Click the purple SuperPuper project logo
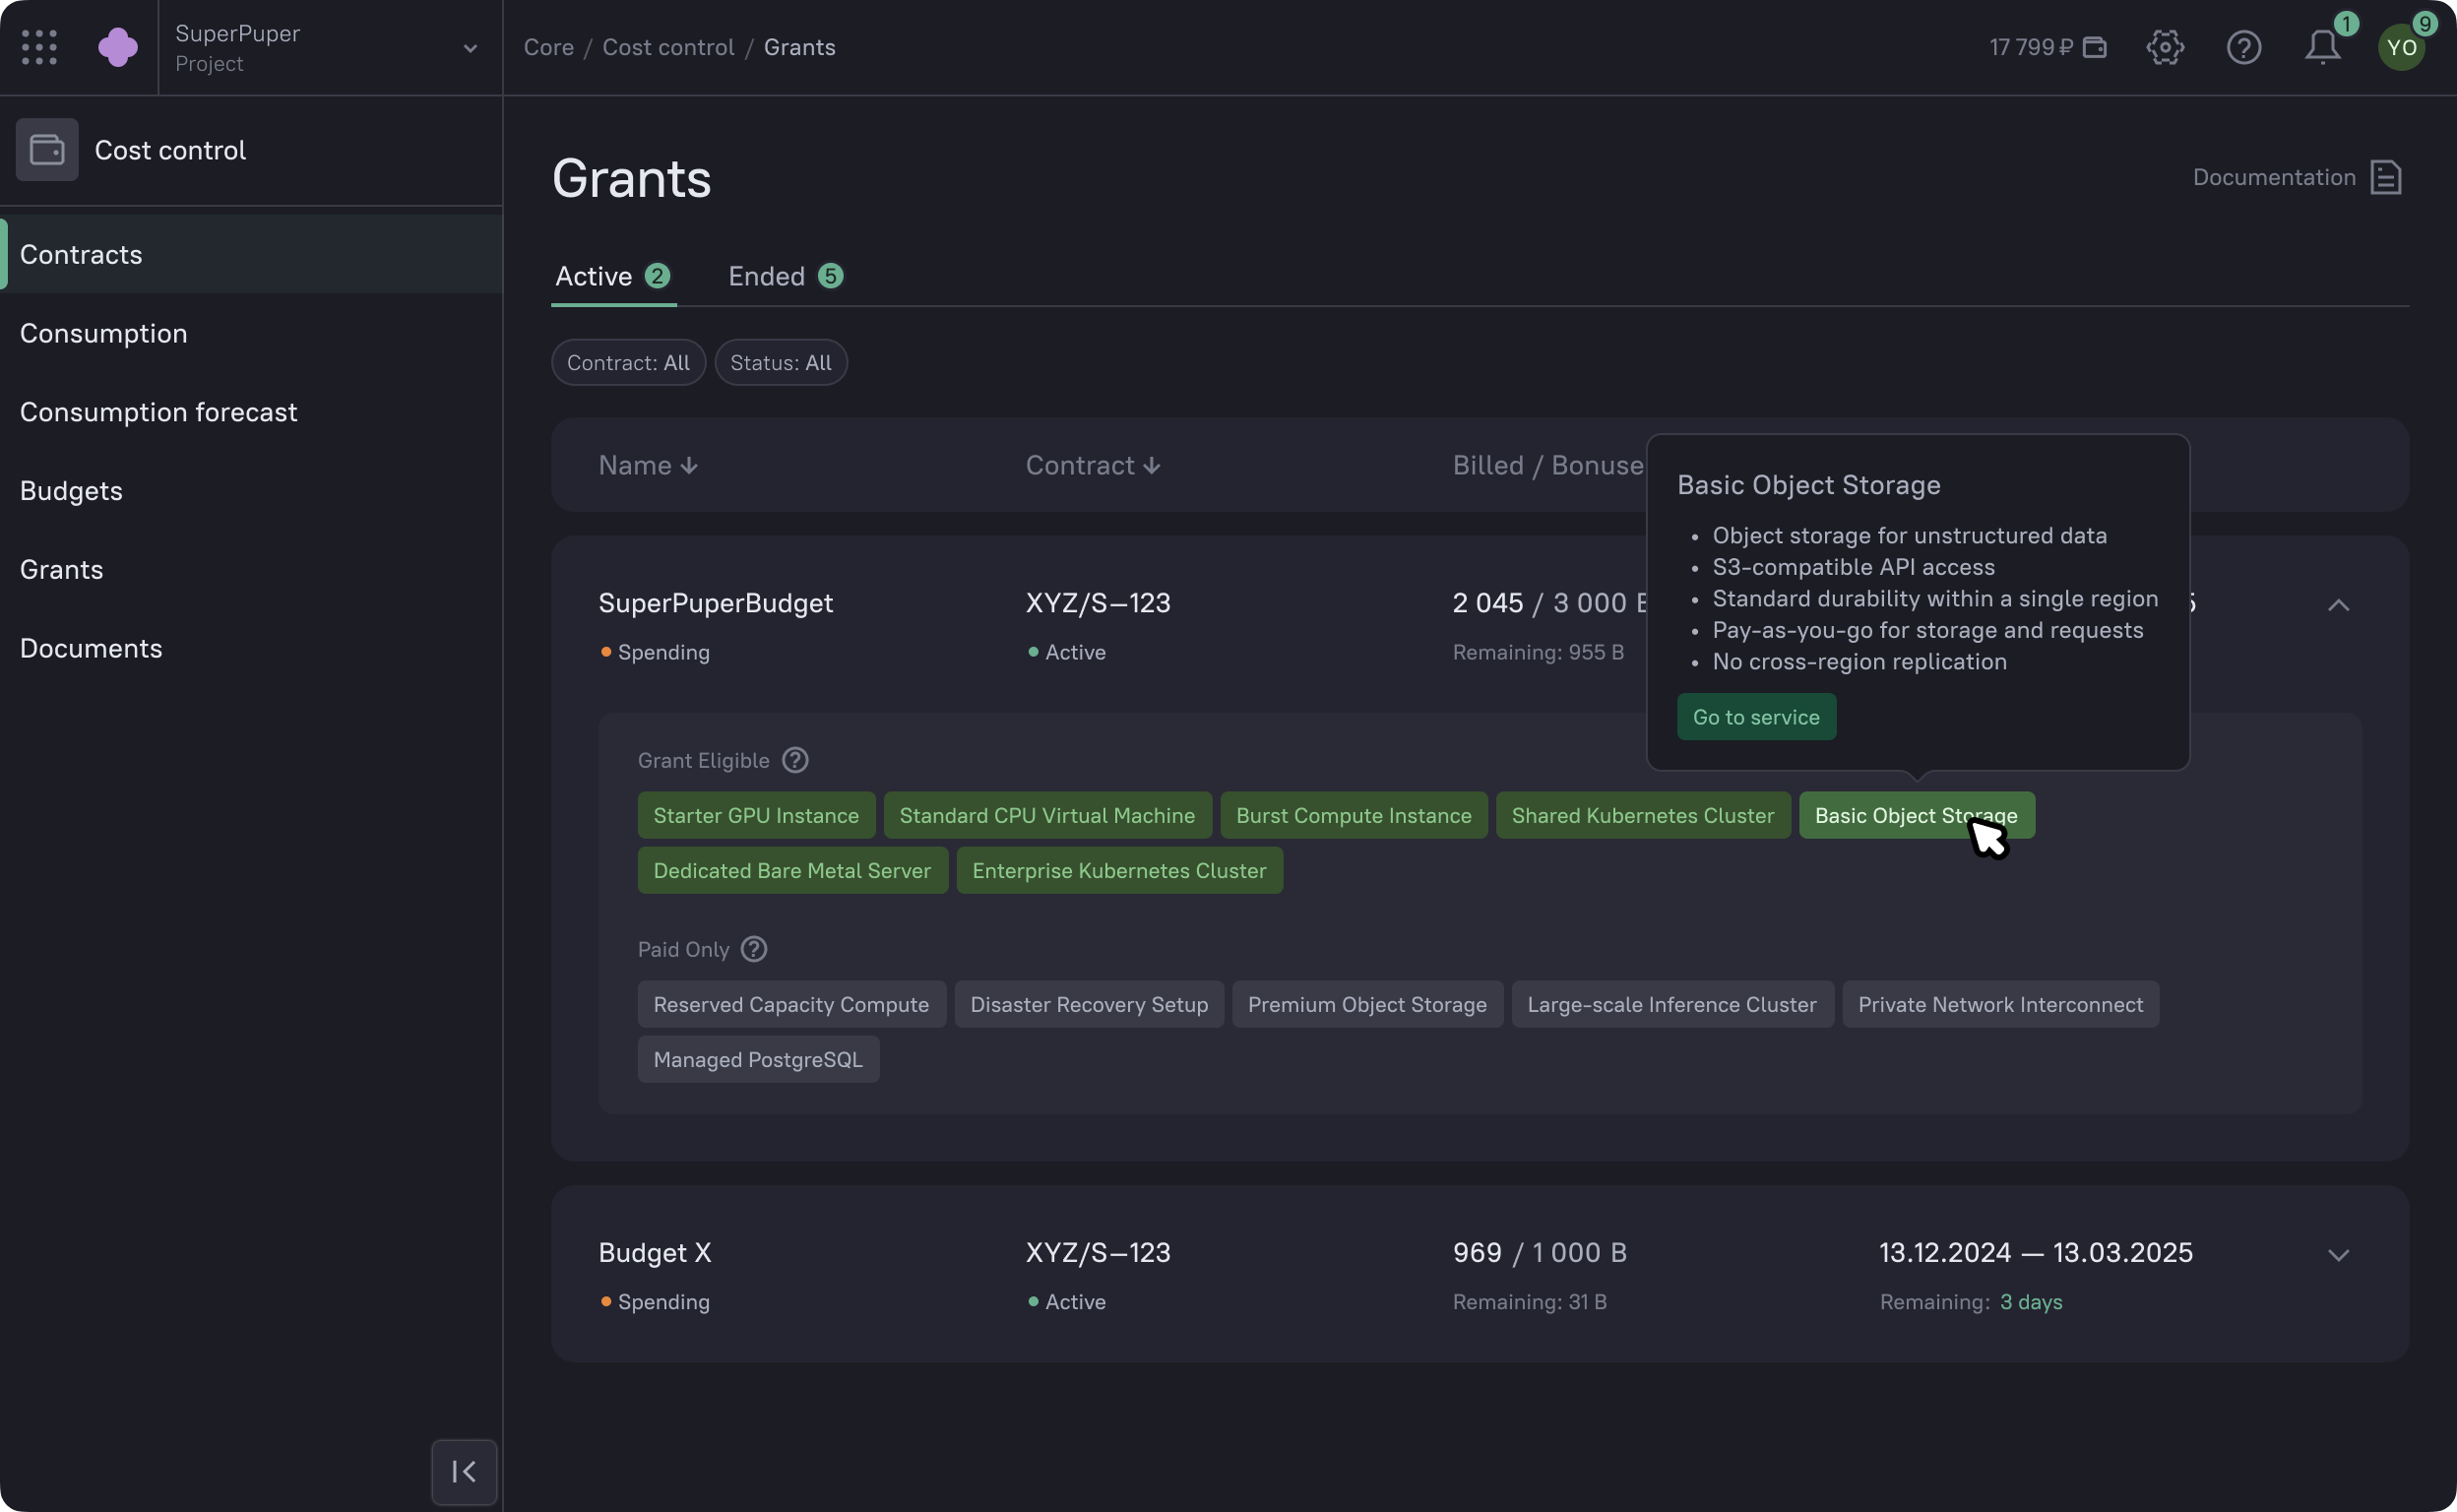 (118, 47)
